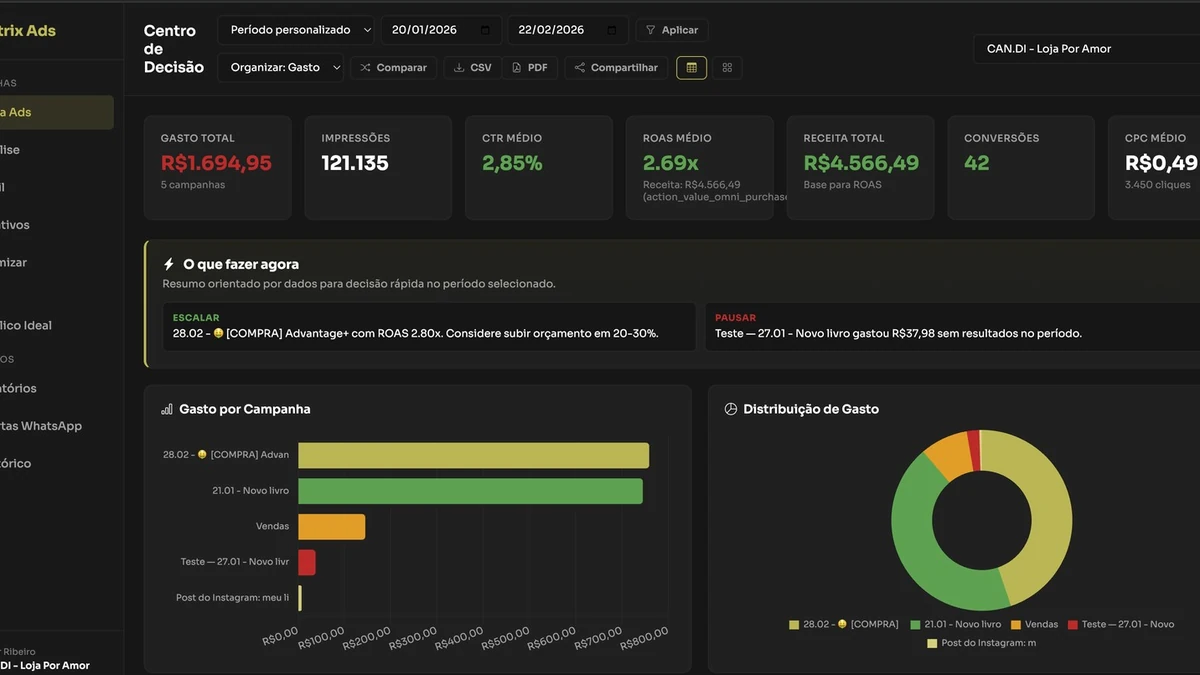Click the Comparar button
Screen dimensions: 1200x675
coord(393,67)
